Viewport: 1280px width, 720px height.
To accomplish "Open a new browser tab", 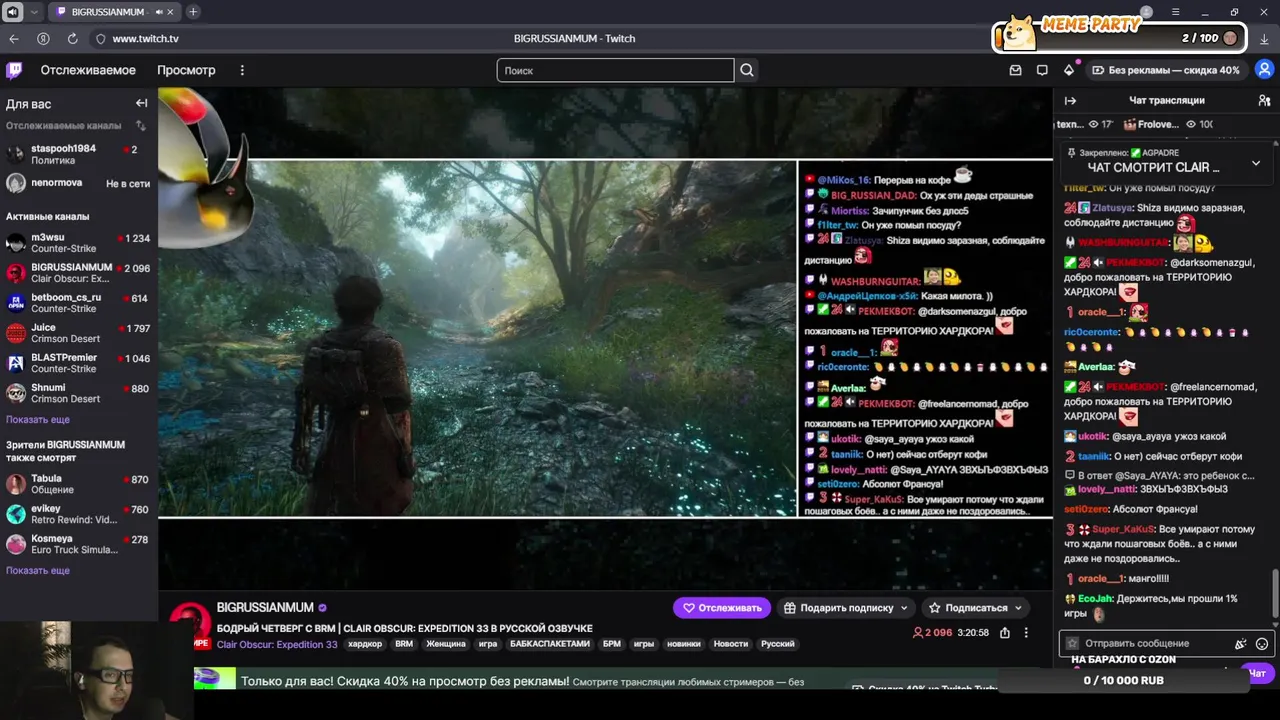I will tap(193, 12).
